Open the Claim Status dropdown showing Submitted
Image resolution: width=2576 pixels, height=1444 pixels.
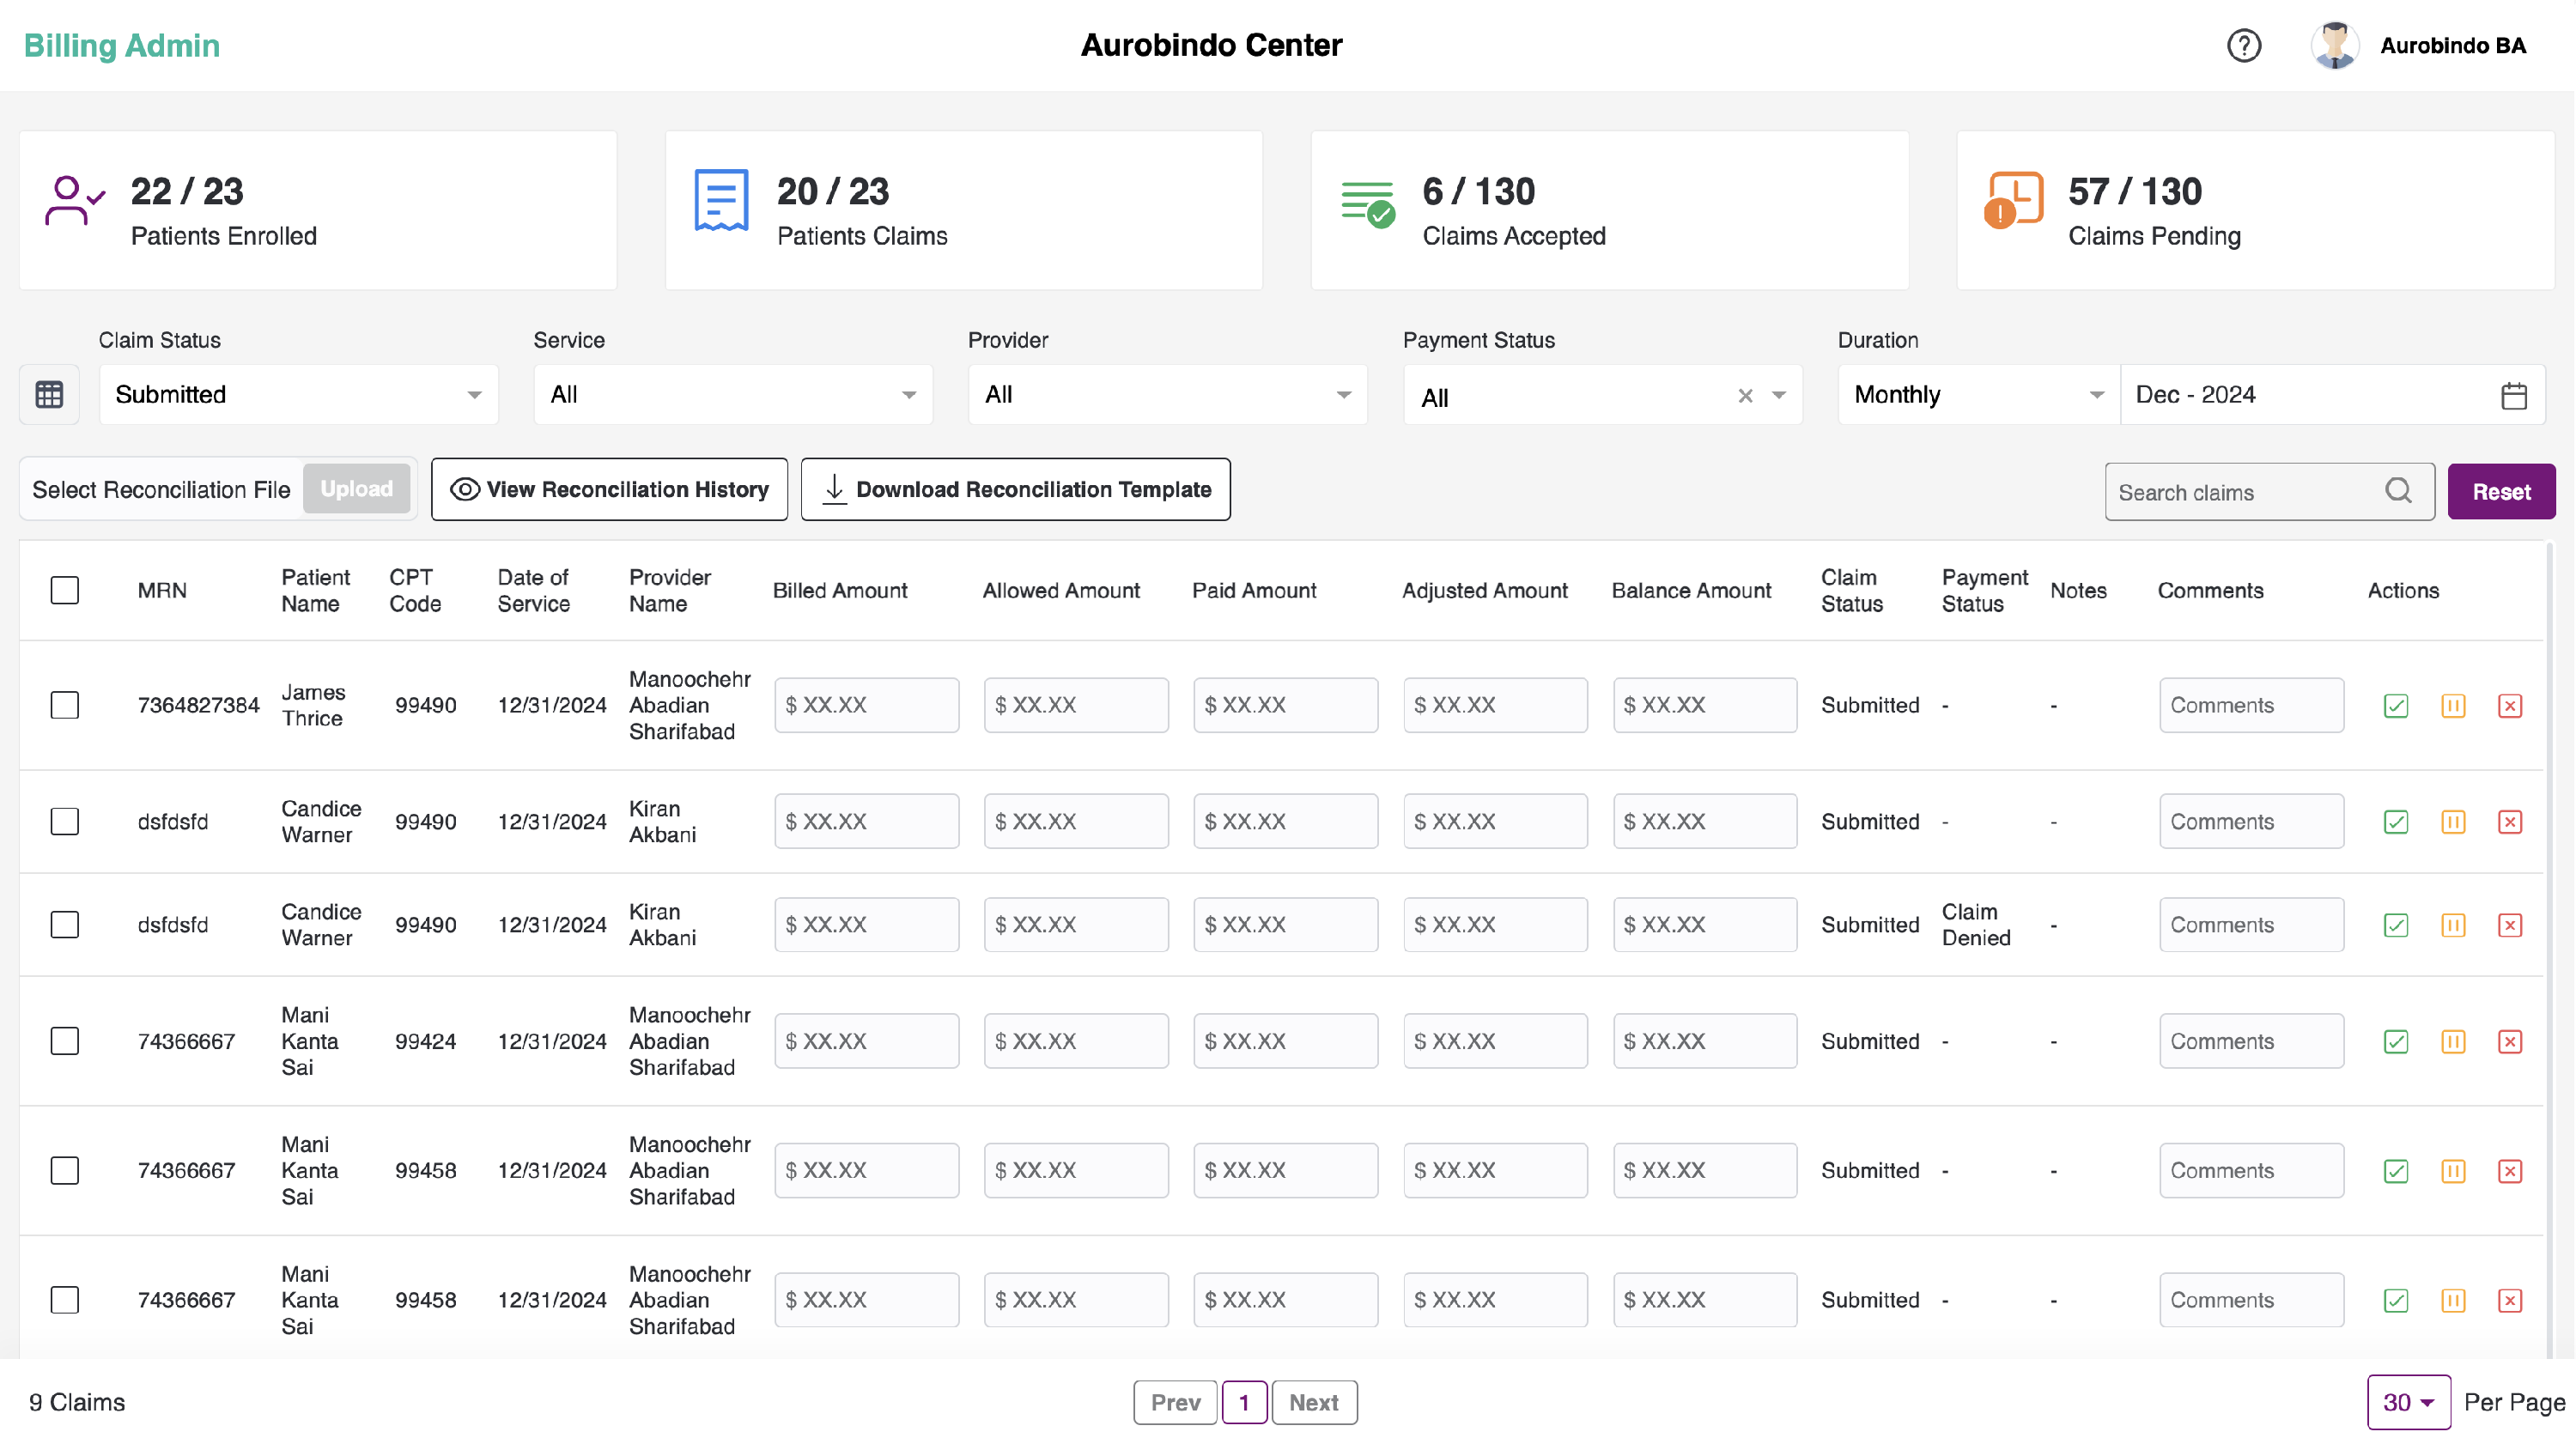coord(298,394)
